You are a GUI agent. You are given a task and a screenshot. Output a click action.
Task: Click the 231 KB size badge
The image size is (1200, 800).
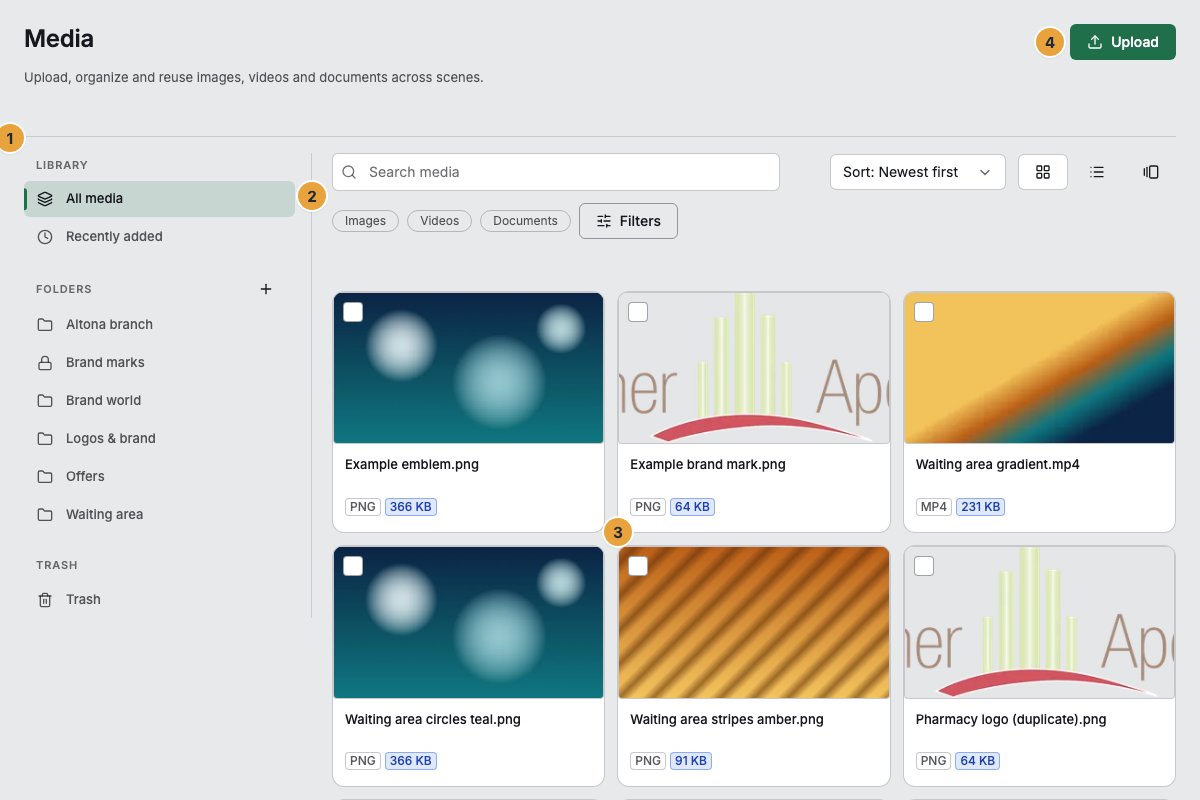click(980, 507)
